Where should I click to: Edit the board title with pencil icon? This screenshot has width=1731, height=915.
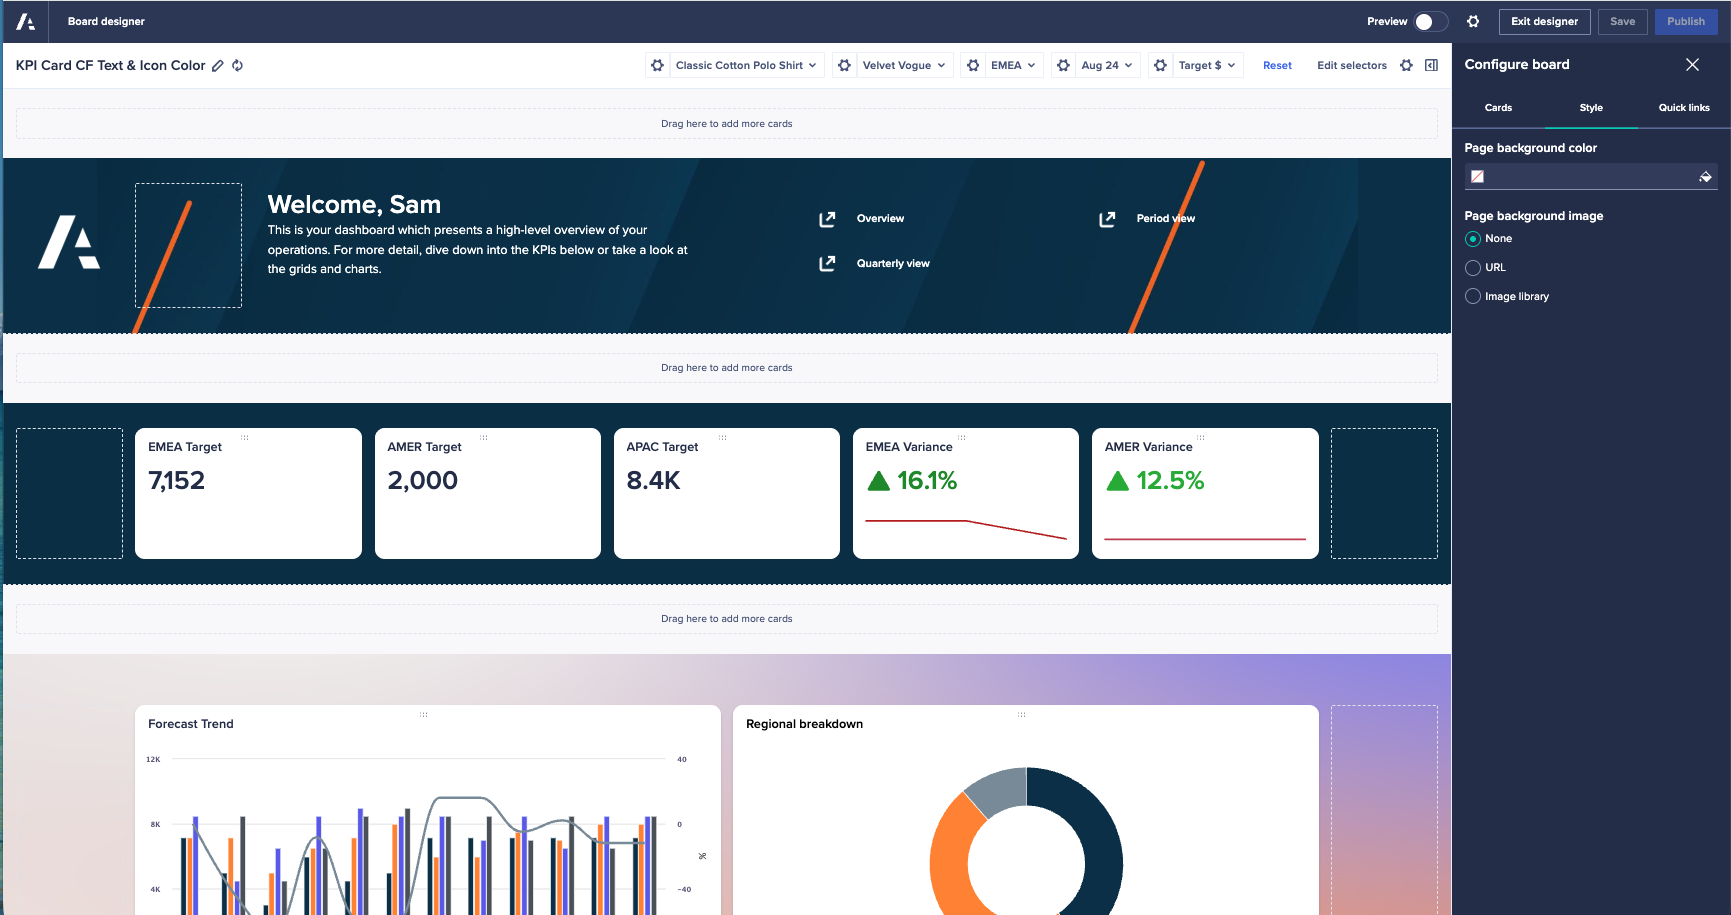[218, 65]
